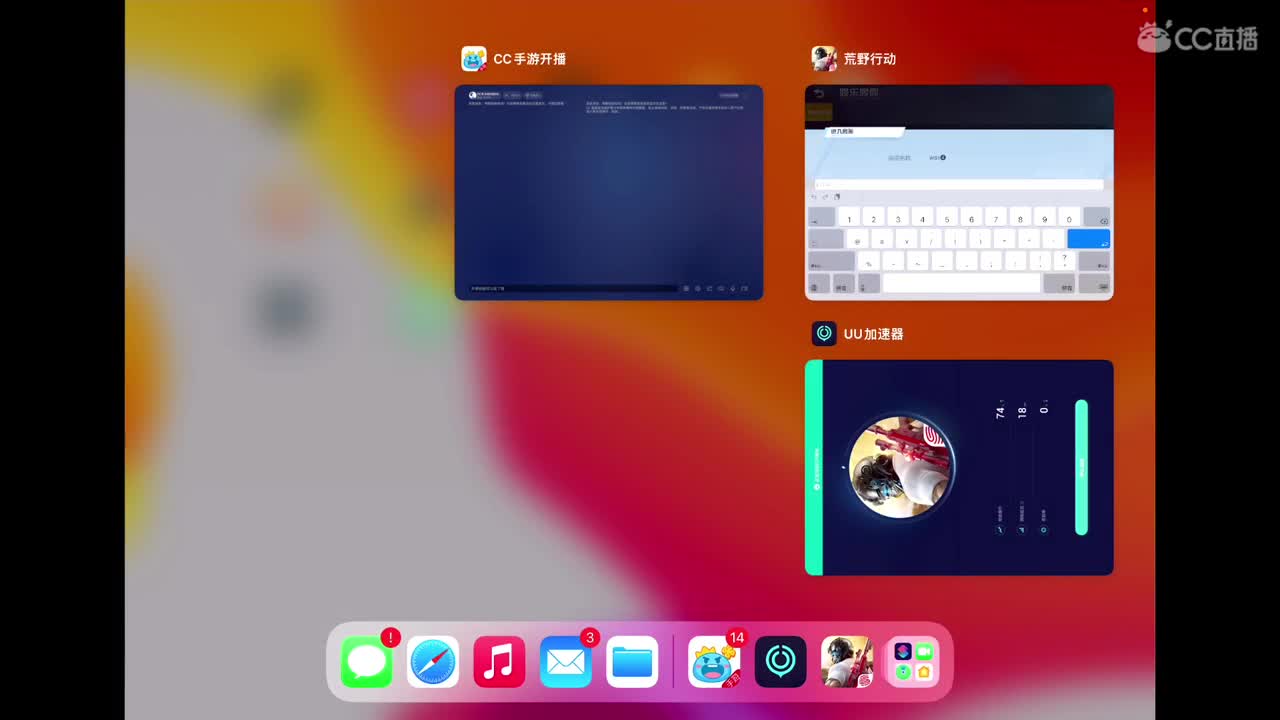1280x720 pixels.
Task: Tap the delay stat icon in UU加速器 panel
Action: point(1000,528)
